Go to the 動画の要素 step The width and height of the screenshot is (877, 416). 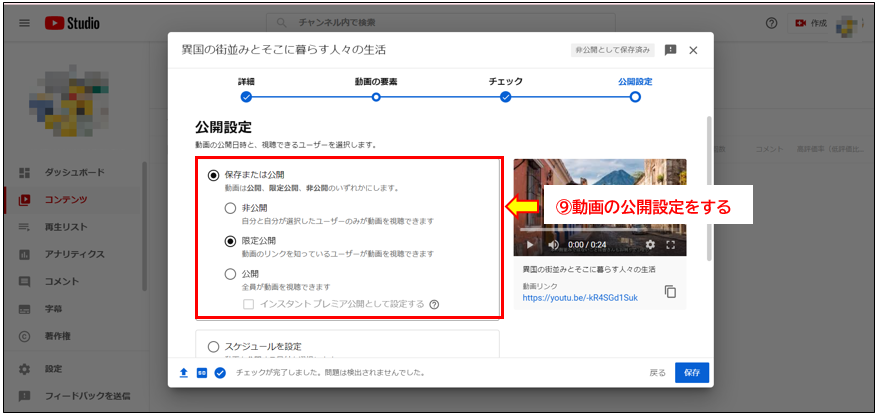click(x=376, y=97)
